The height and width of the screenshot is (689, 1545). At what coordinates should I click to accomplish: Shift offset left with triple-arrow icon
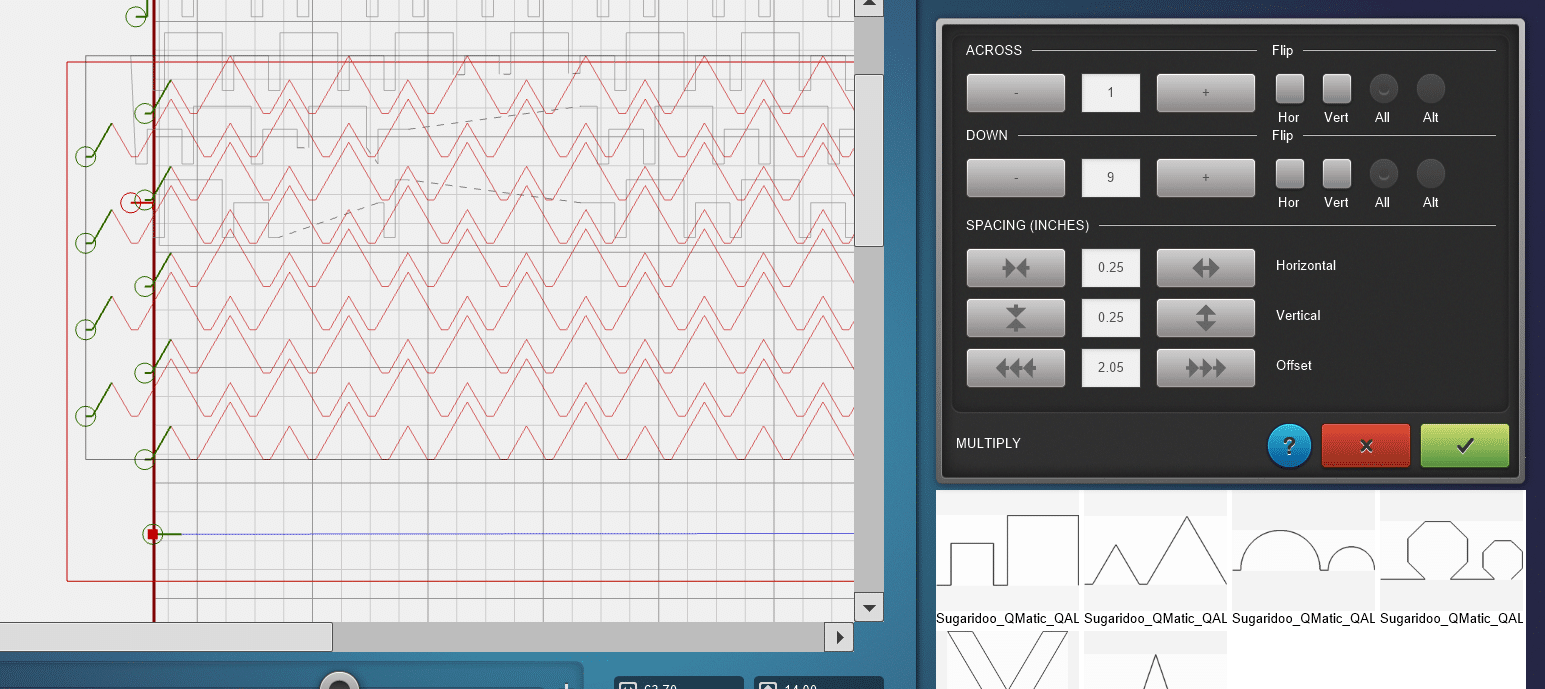[x=1015, y=368]
